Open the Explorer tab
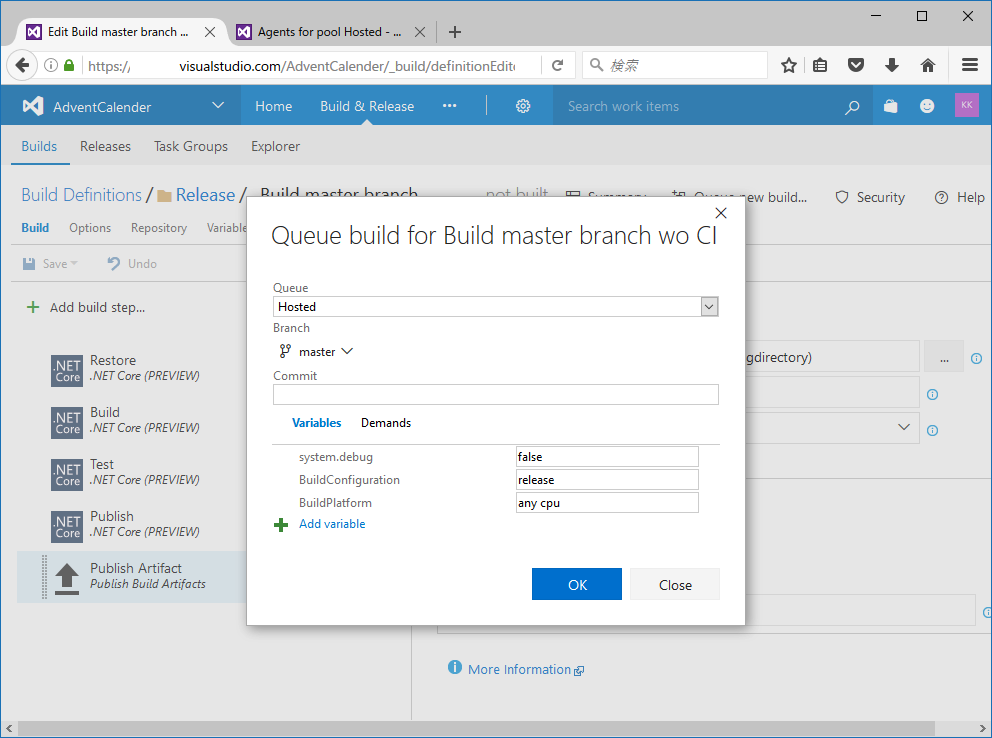Image resolution: width=992 pixels, height=738 pixels. pos(275,146)
